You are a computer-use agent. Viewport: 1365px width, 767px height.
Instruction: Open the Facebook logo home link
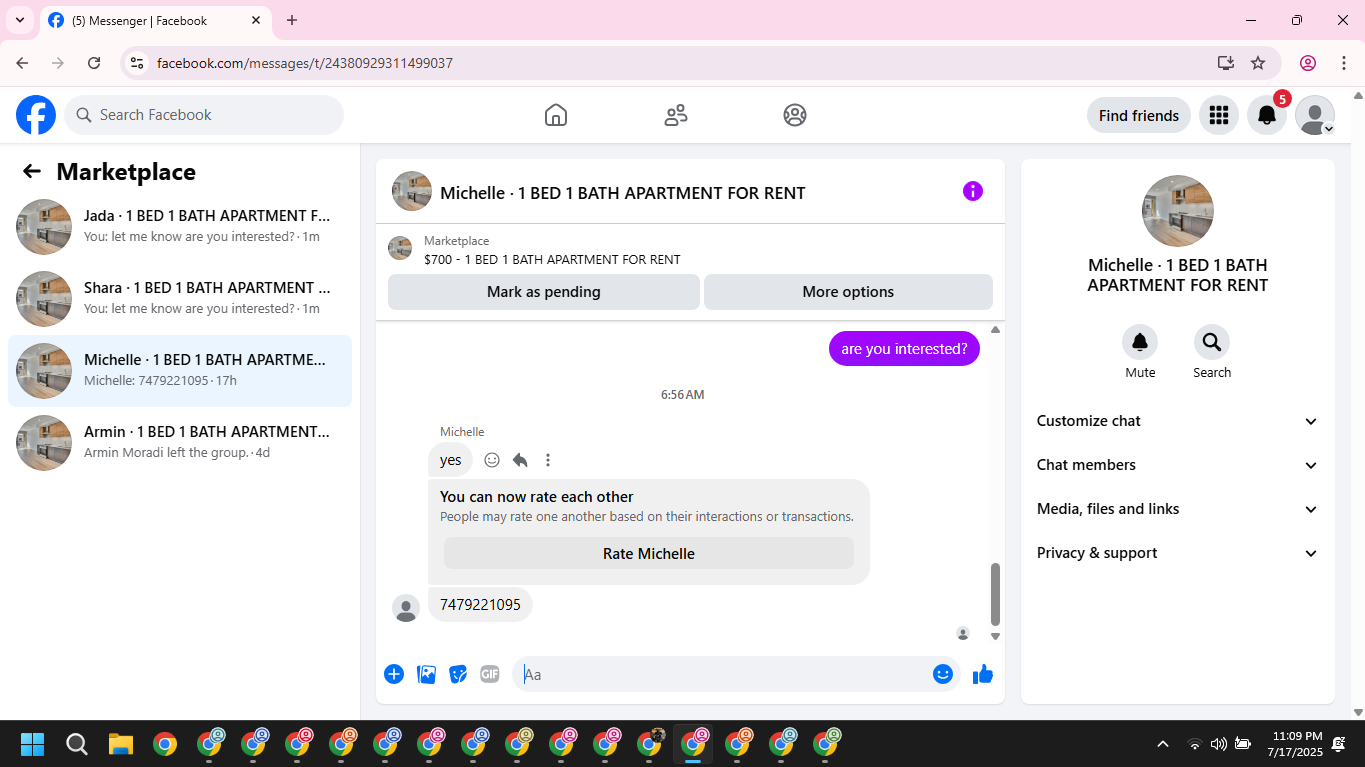tap(36, 115)
